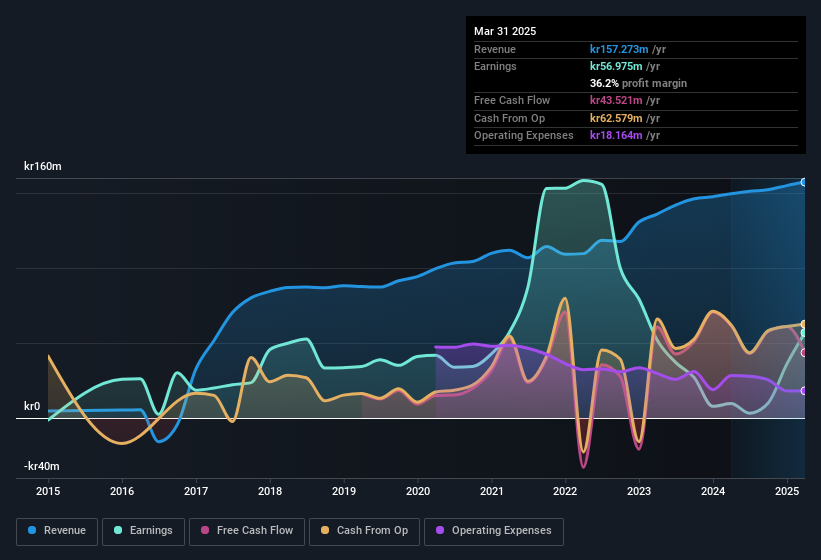Screen dimensions: 821x560
Task: Click the orange Cash From Op end marker
Action: [804, 324]
